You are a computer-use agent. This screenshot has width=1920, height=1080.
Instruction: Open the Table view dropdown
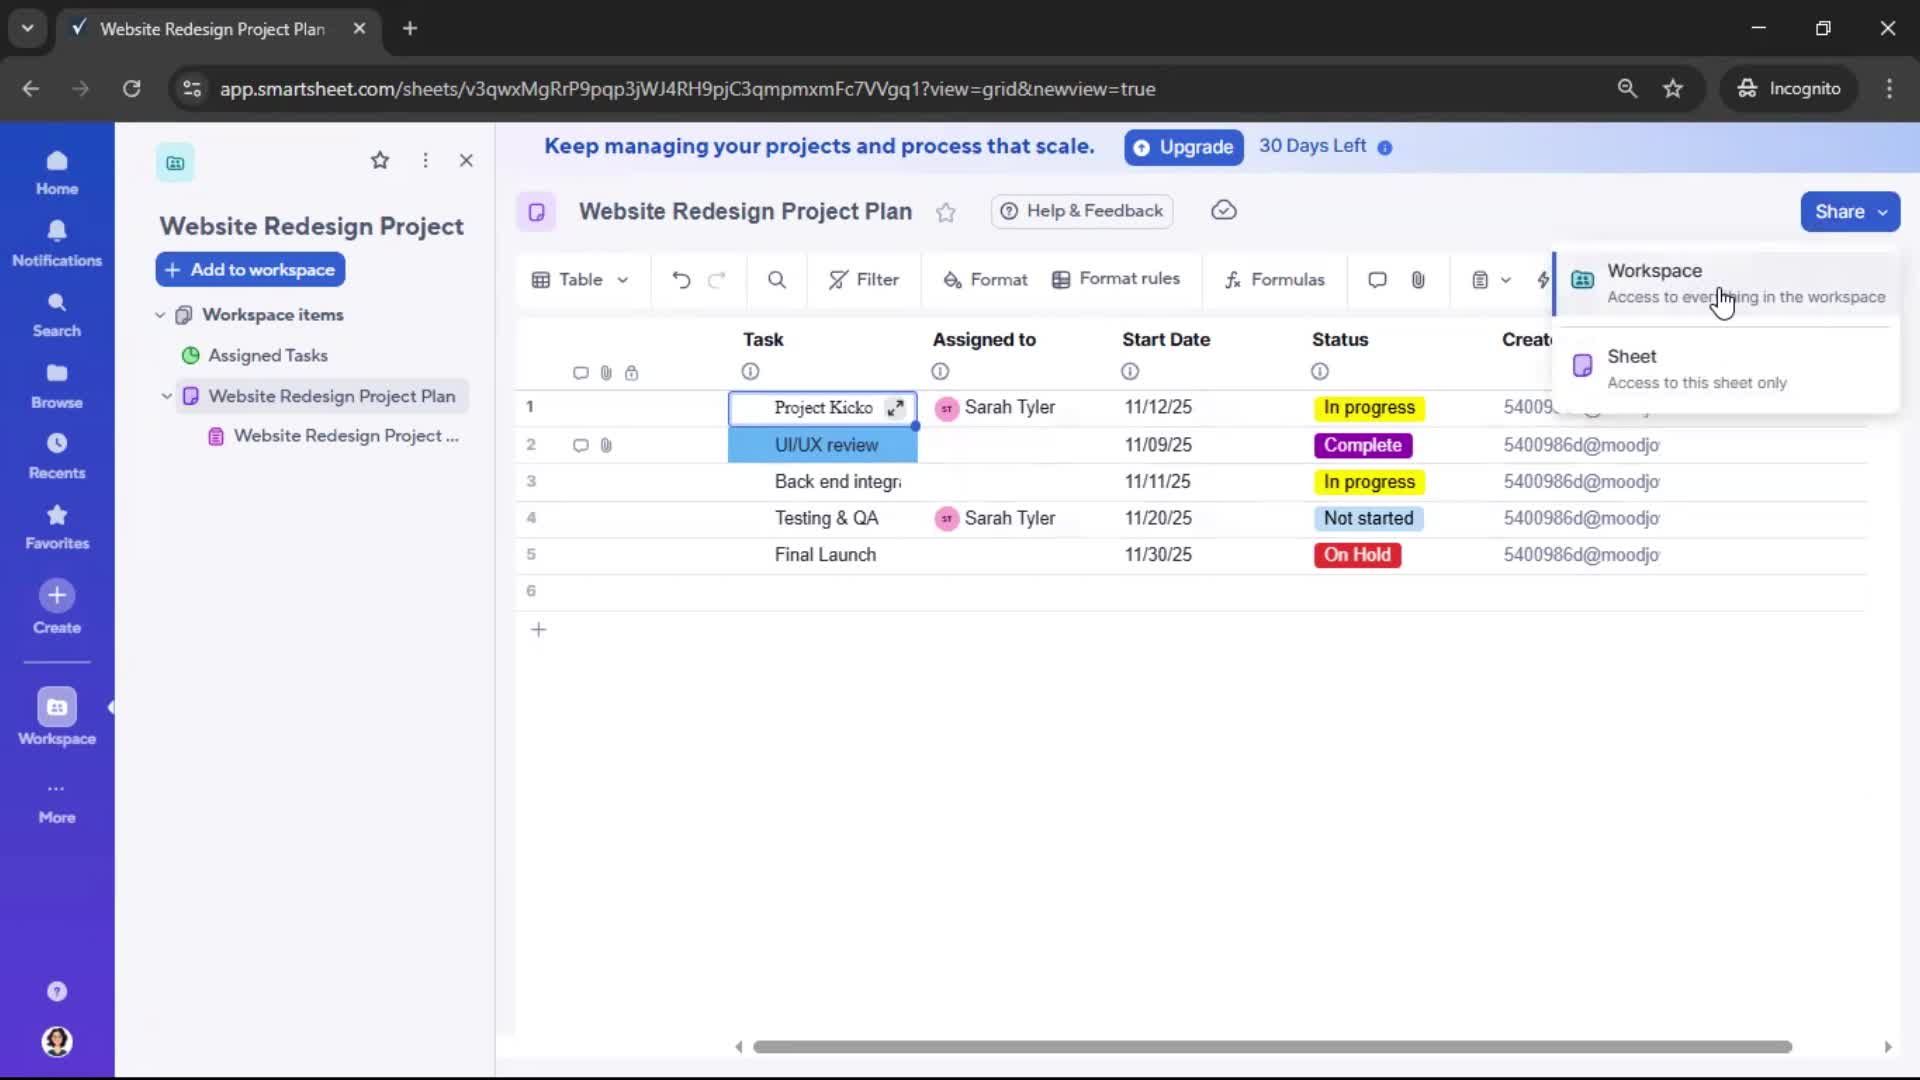pos(580,280)
